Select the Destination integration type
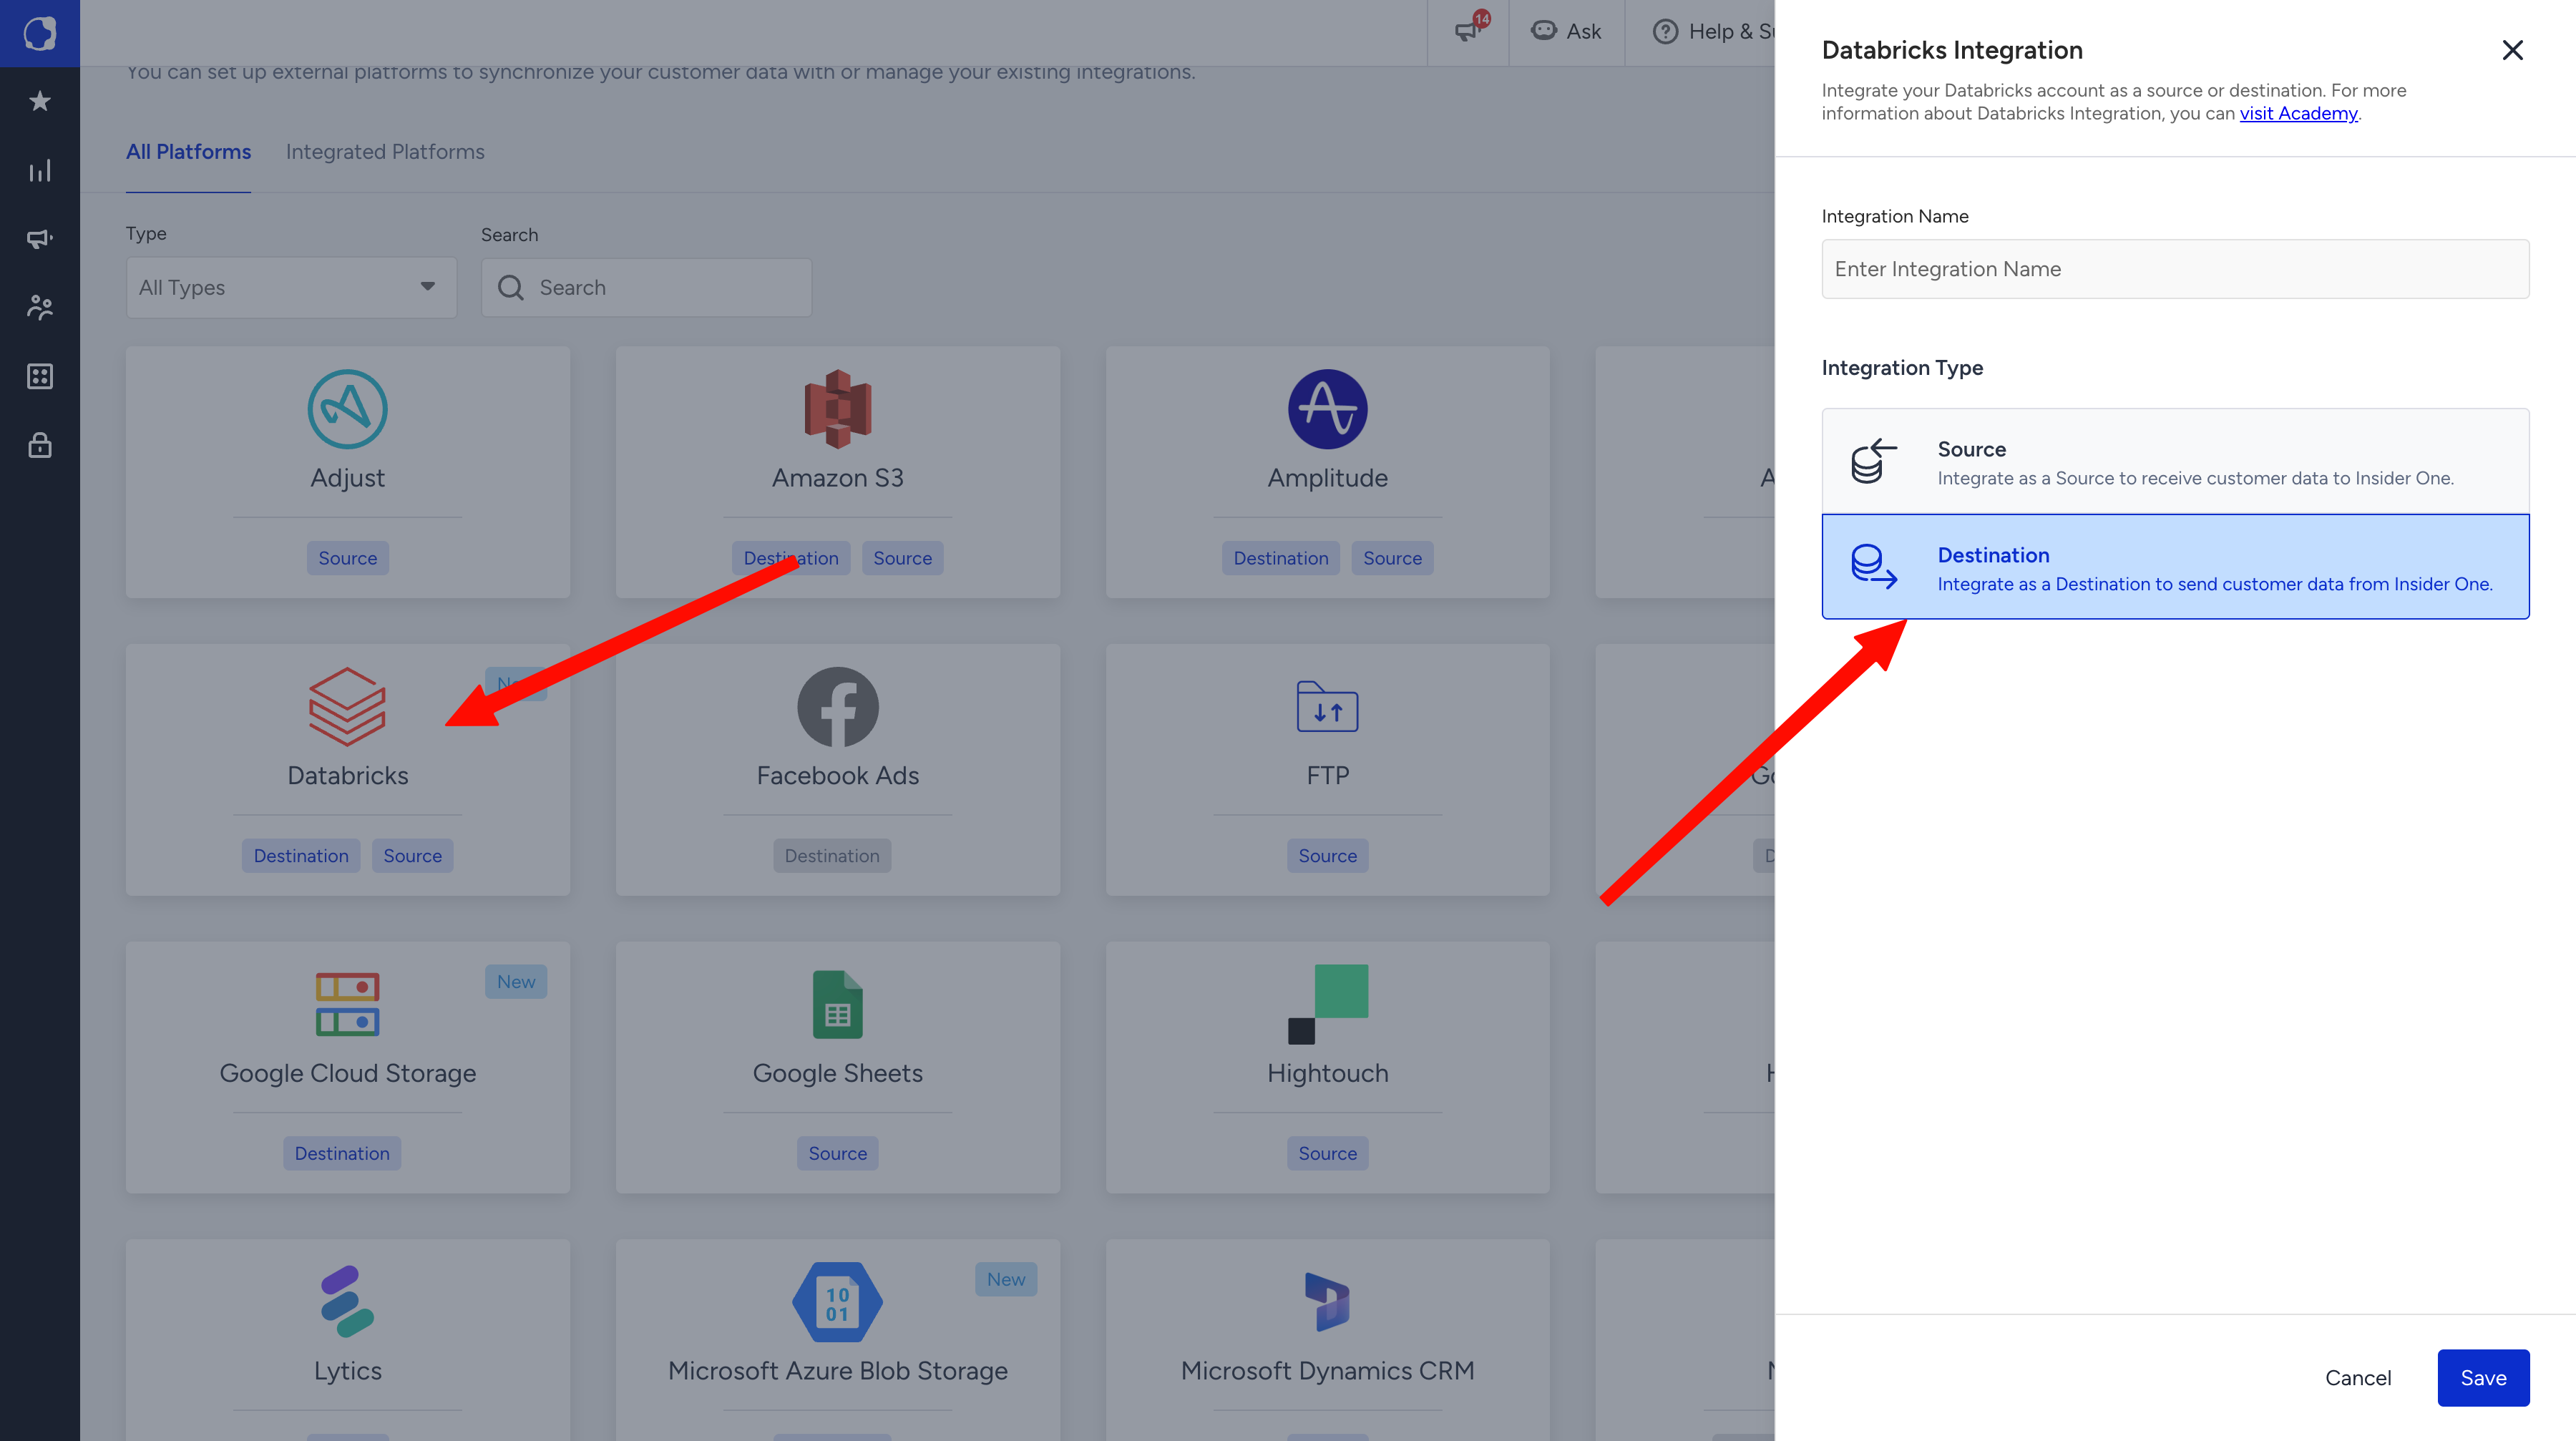2576x1441 pixels. (2175, 567)
